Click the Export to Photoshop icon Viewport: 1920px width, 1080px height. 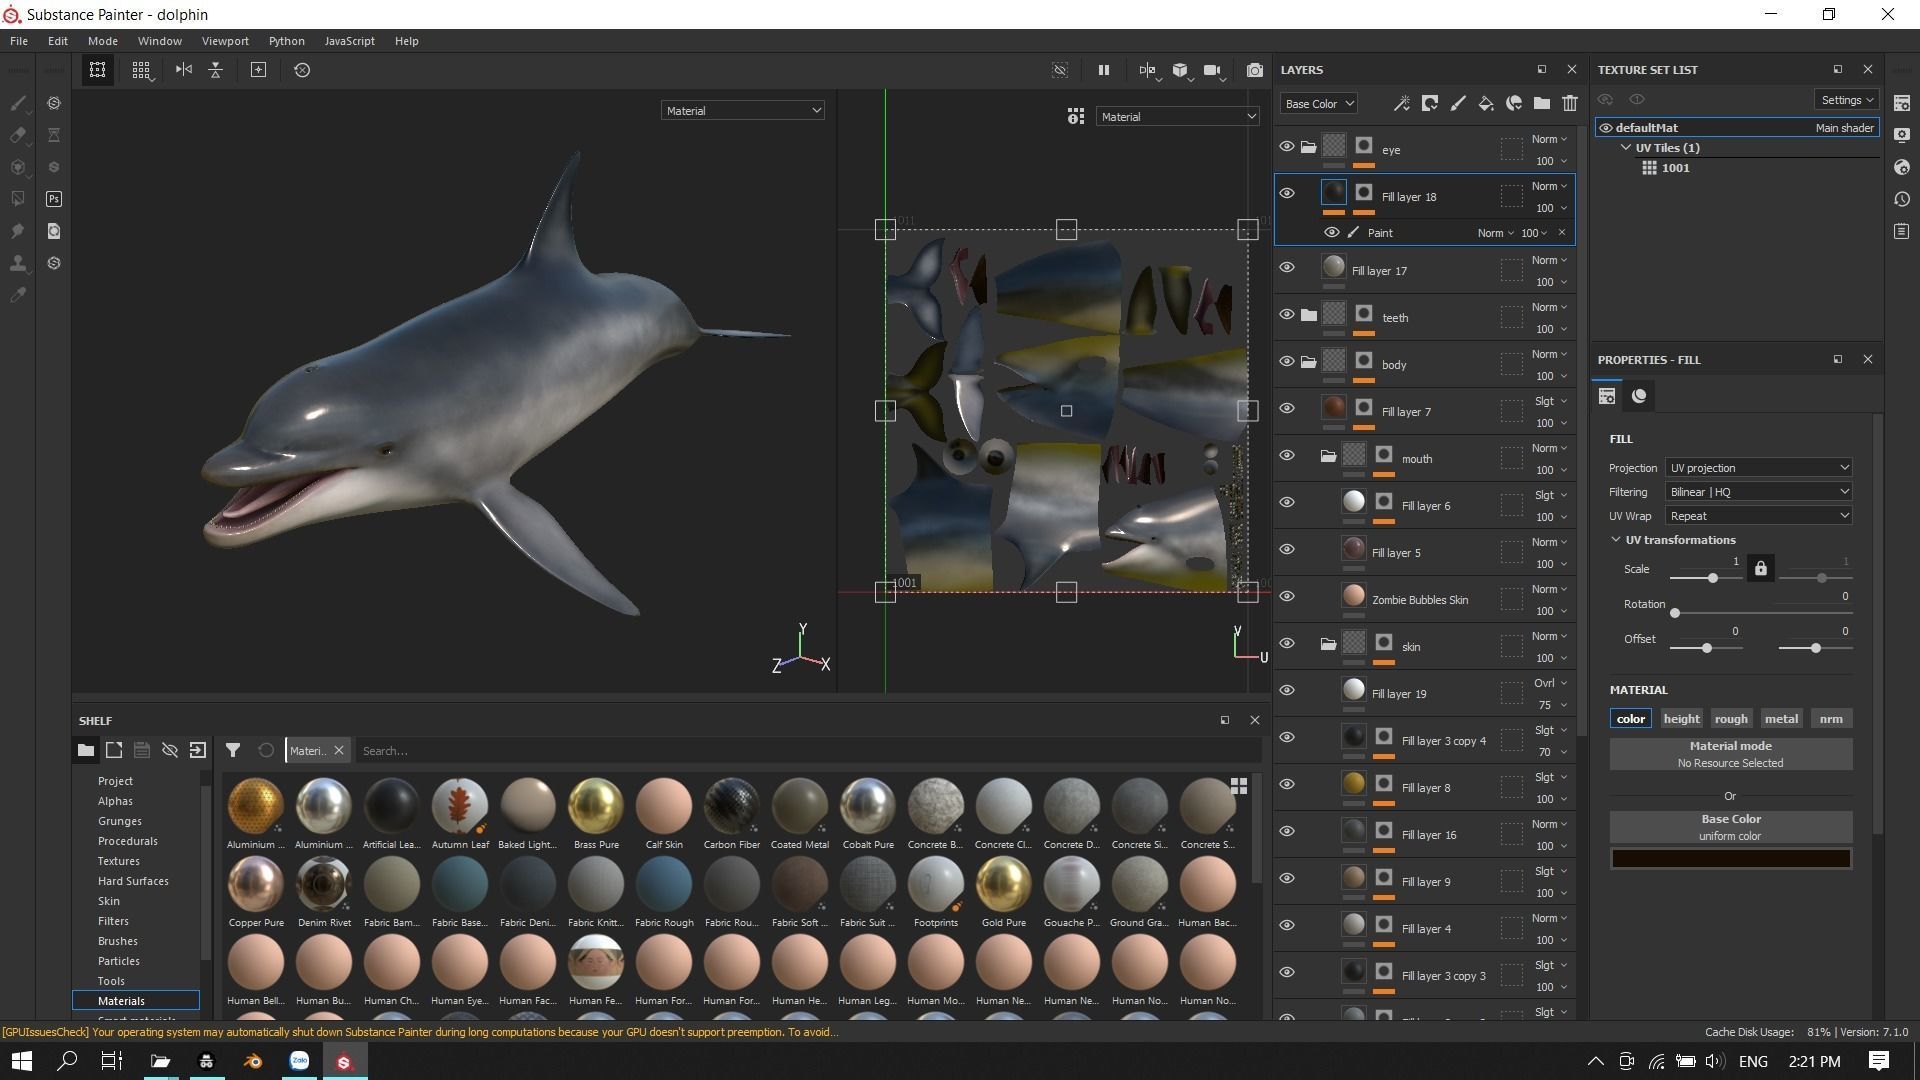point(54,199)
